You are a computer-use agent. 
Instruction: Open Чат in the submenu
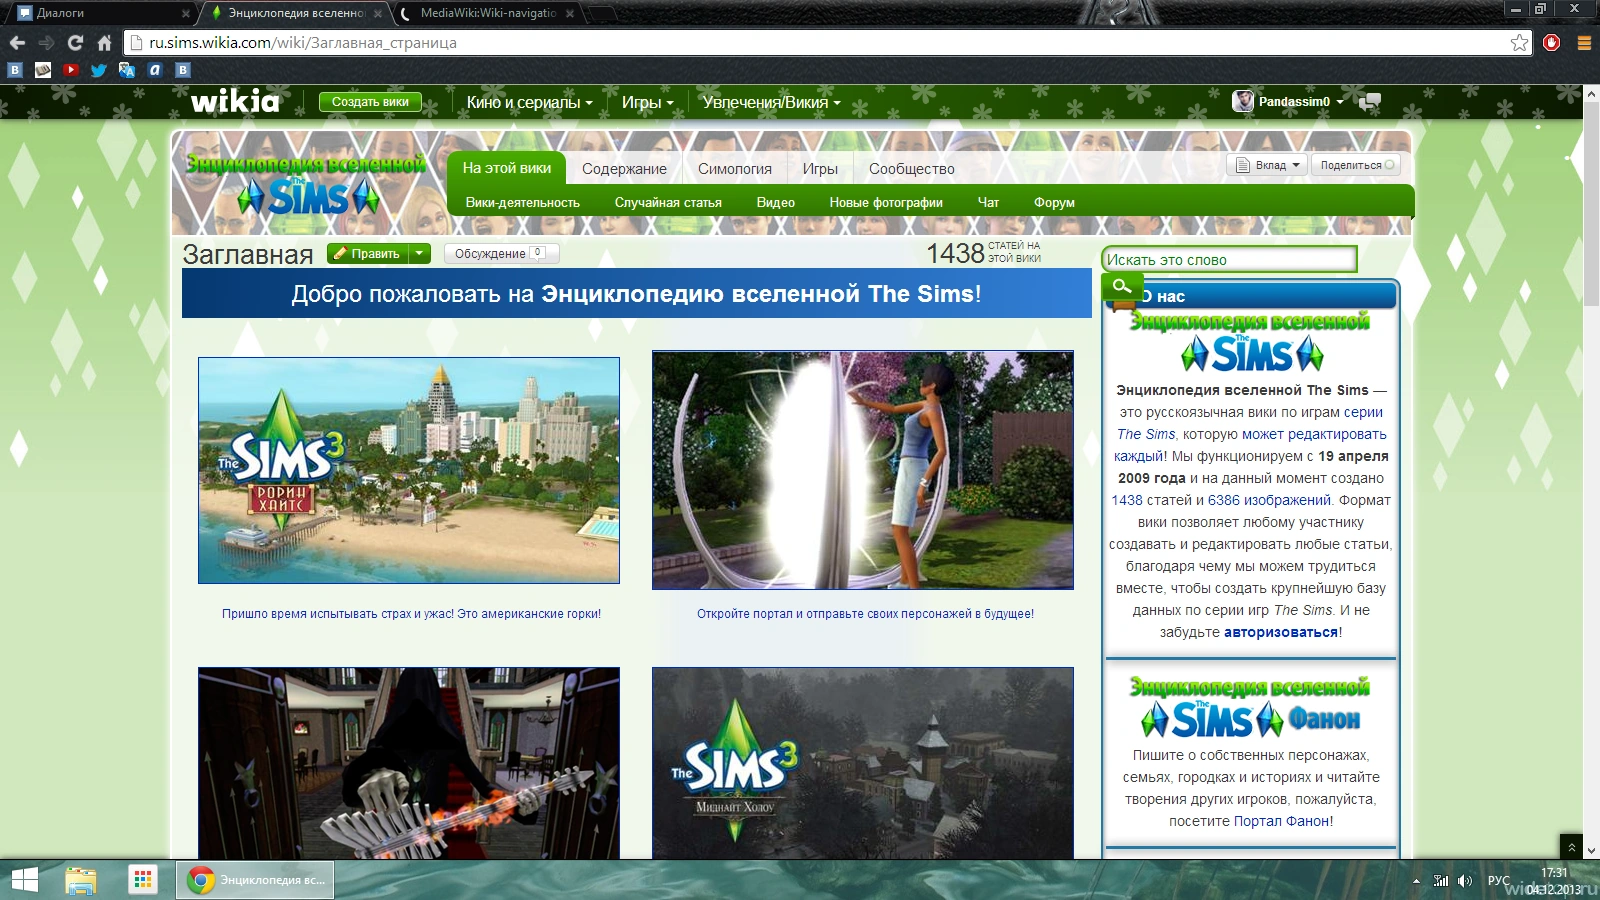[988, 202]
